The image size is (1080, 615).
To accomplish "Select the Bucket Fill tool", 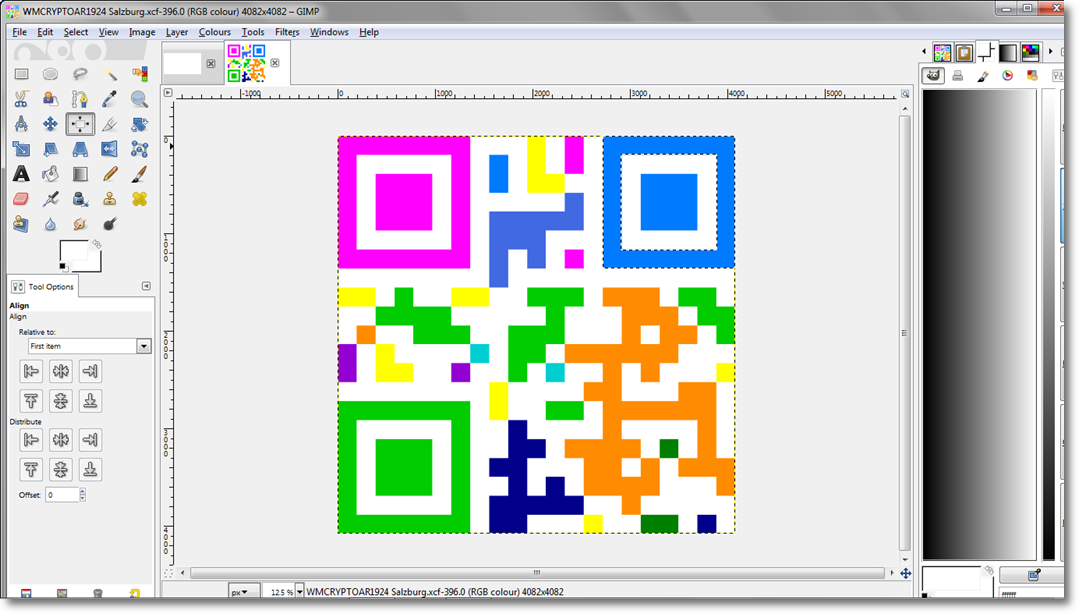I will pos(50,174).
